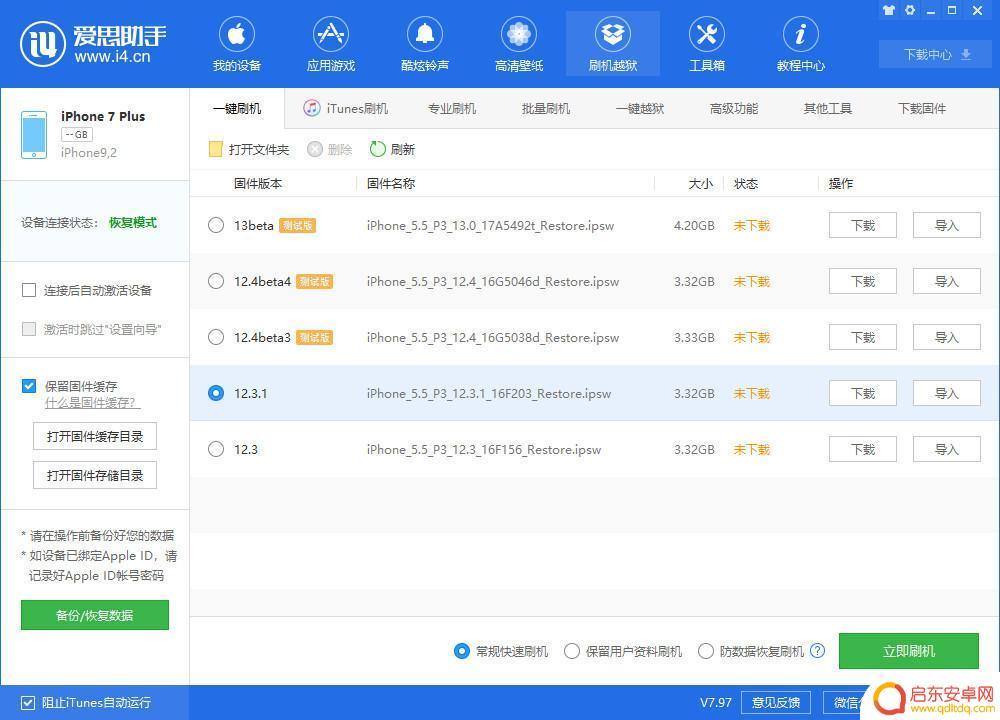Click 固件版本 column header
This screenshot has width=1000, height=720.
point(258,184)
